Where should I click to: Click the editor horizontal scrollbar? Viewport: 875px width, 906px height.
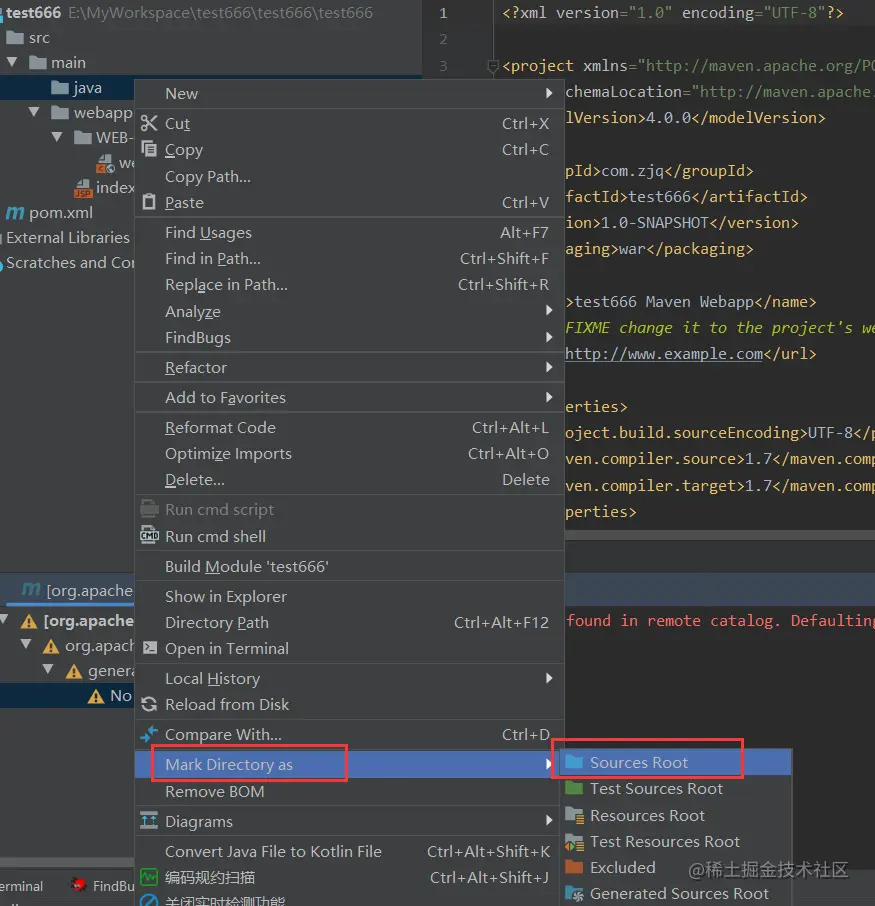[x=719, y=534]
